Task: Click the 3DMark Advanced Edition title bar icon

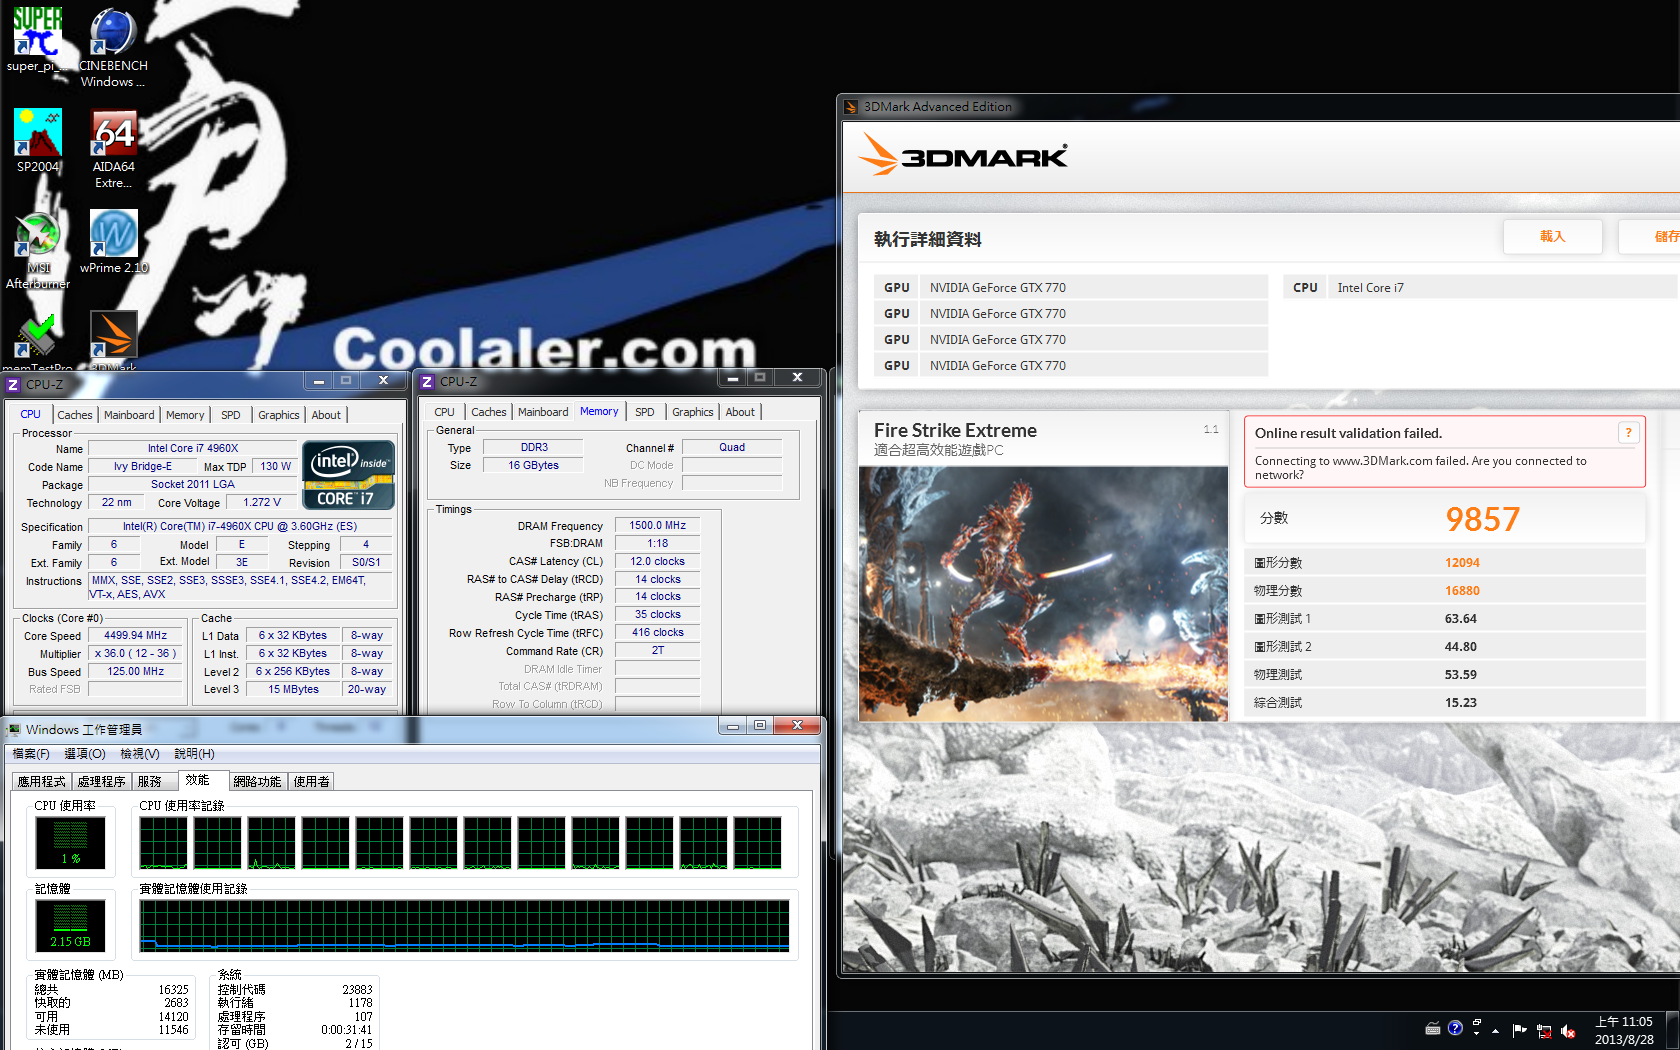Action: [x=851, y=107]
